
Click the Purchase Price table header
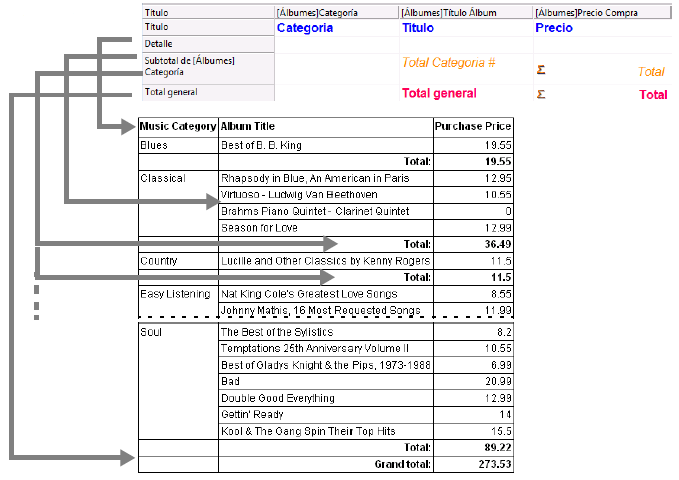pyautogui.click(x=473, y=127)
